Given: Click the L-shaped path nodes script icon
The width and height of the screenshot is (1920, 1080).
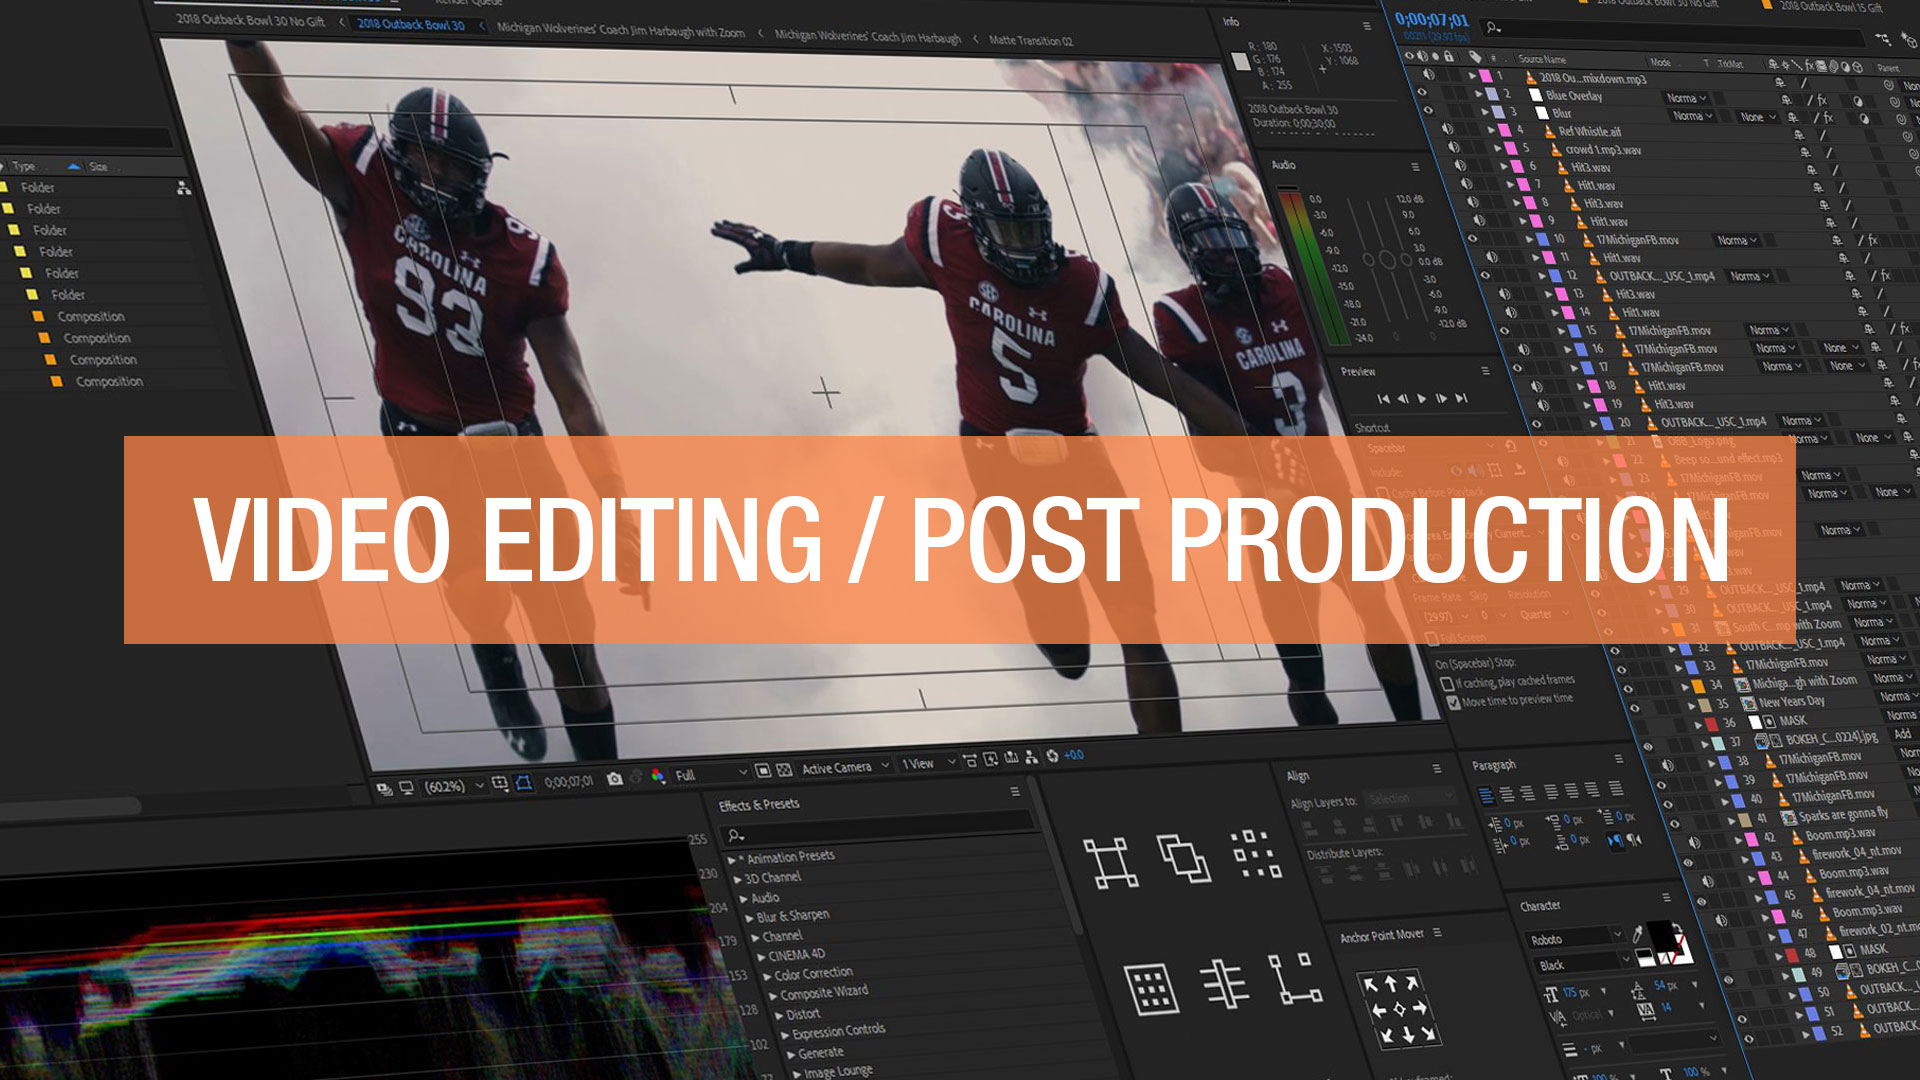Looking at the screenshot, I should 1296,978.
